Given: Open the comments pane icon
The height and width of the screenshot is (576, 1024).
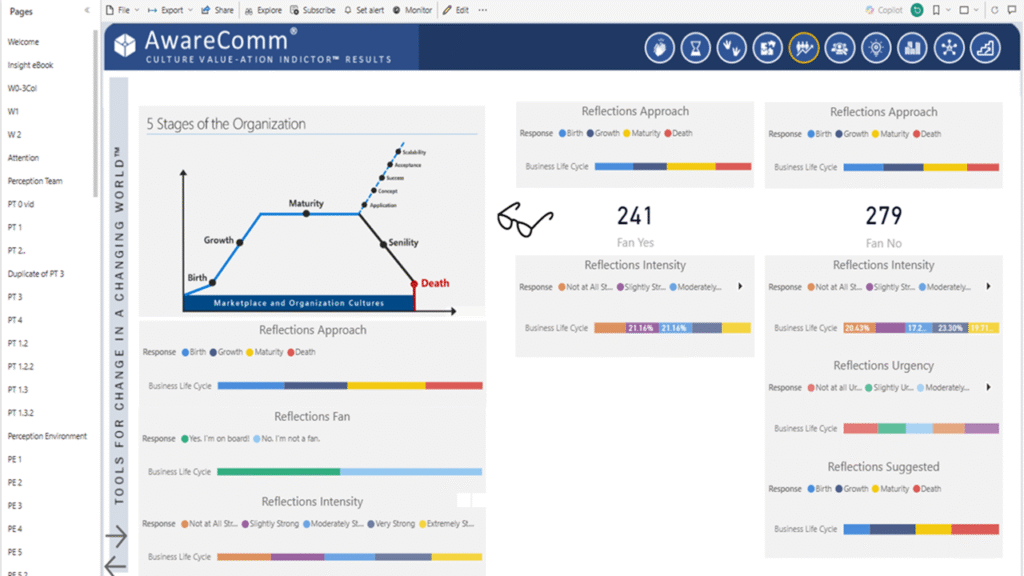Looking at the screenshot, I should 1012,10.
